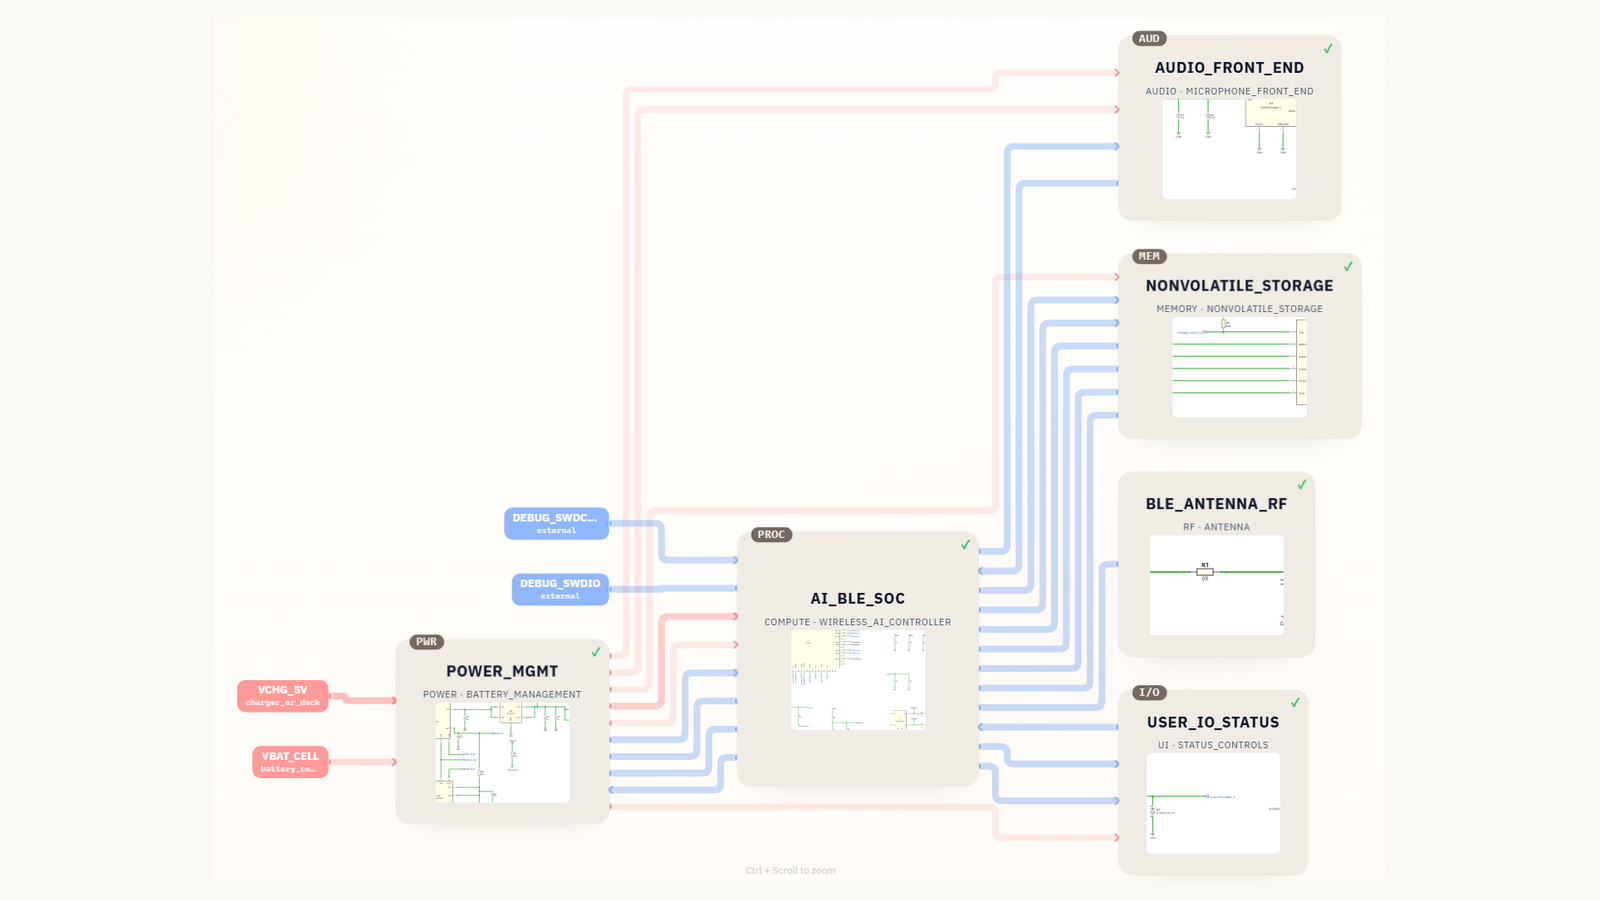Open the AUDIO_FRONT_END schematic thumbnail
The height and width of the screenshot is (900, 1600).
1229,149
